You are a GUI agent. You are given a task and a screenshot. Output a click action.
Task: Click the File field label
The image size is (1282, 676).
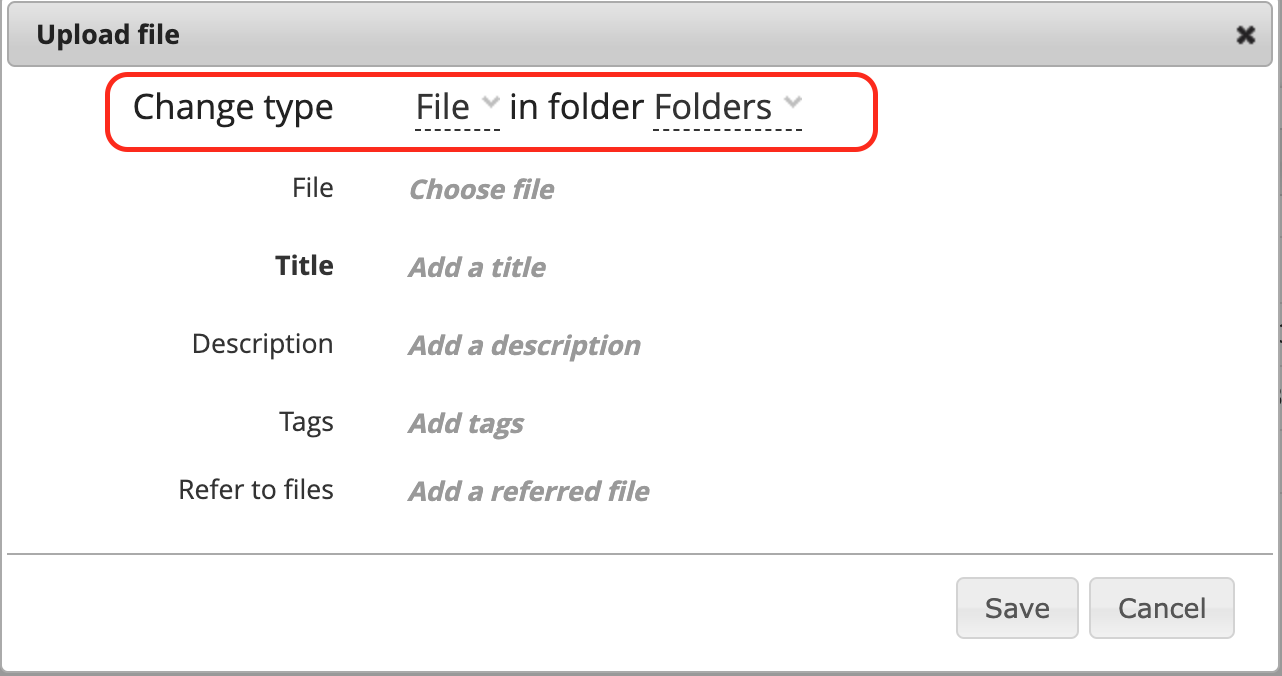312,188
